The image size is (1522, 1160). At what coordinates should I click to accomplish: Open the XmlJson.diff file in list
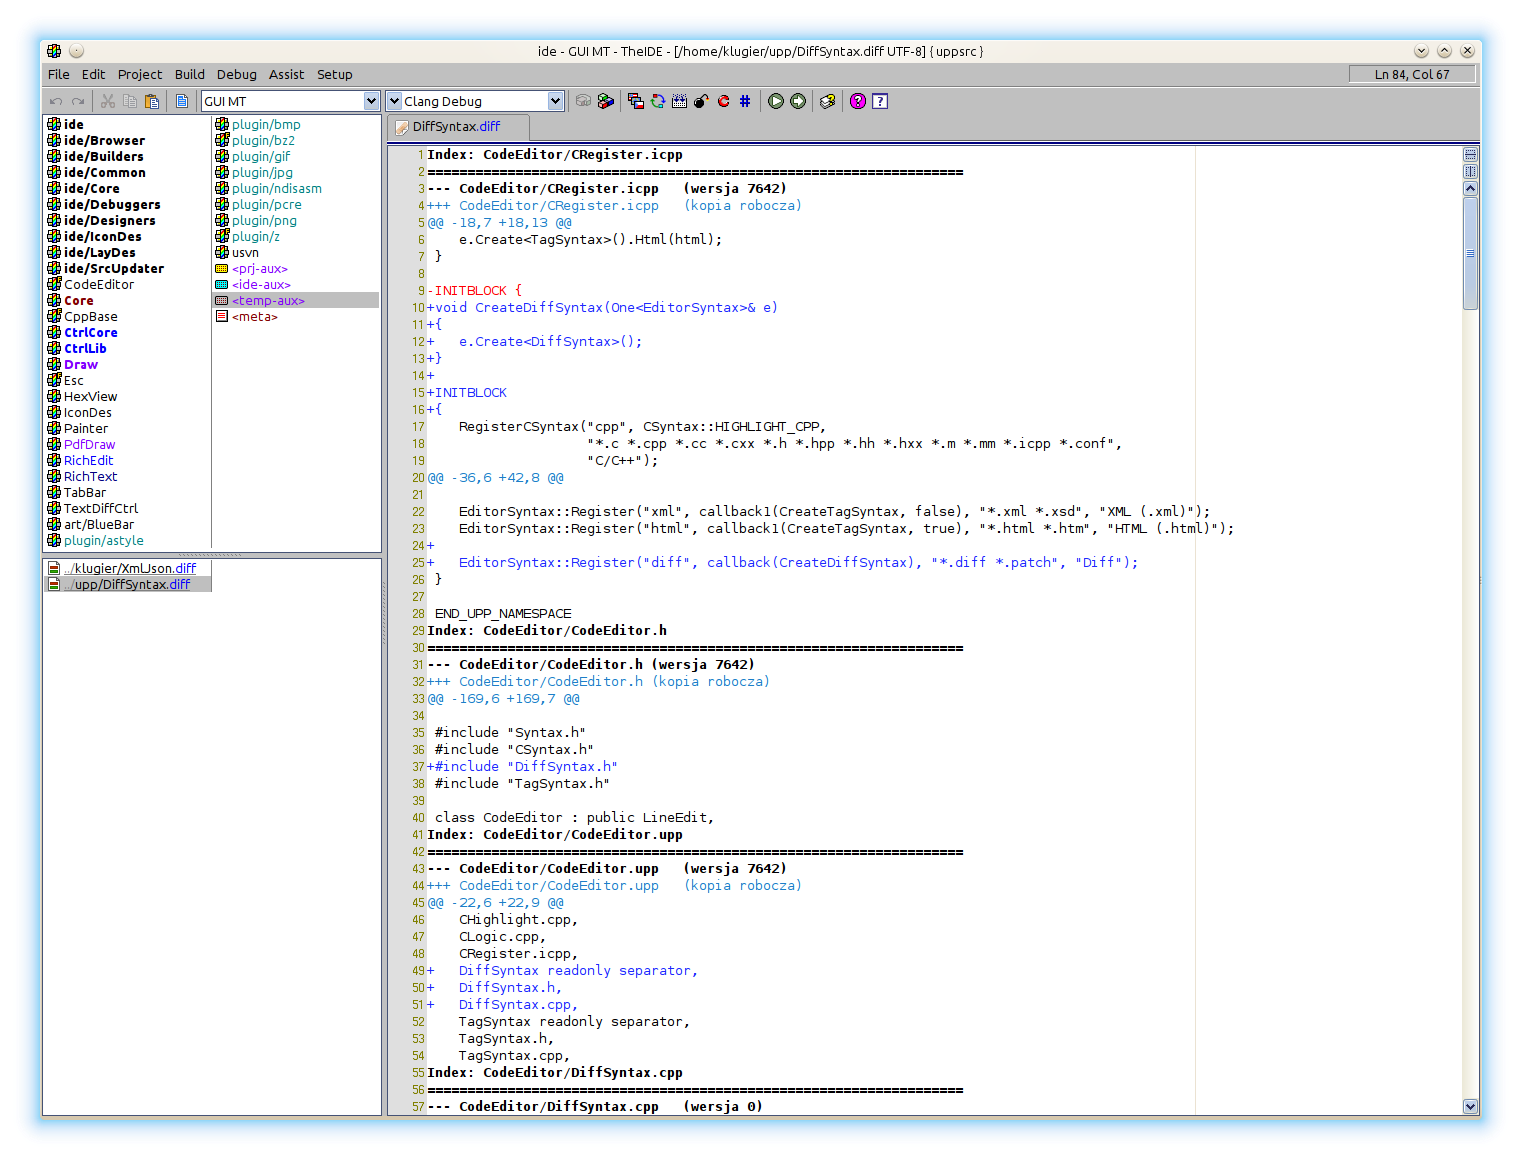(130, 568)
